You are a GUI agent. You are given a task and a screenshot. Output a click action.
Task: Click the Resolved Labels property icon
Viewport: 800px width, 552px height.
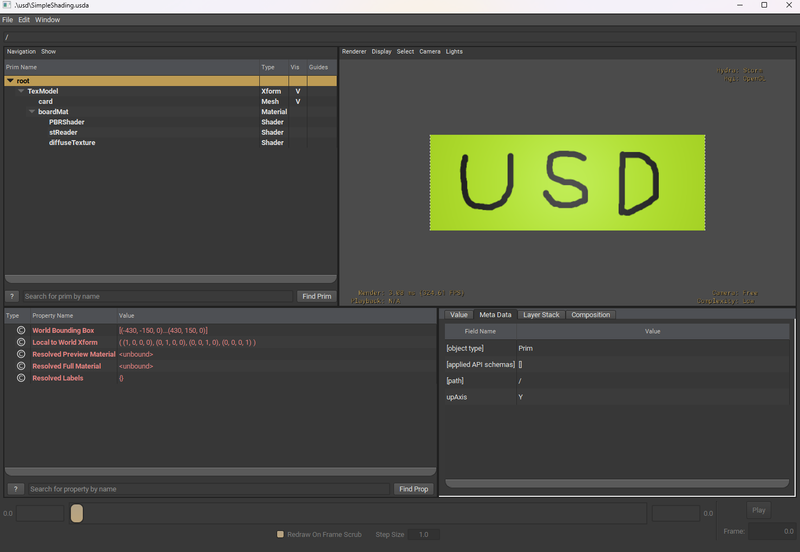coord(20,378)
